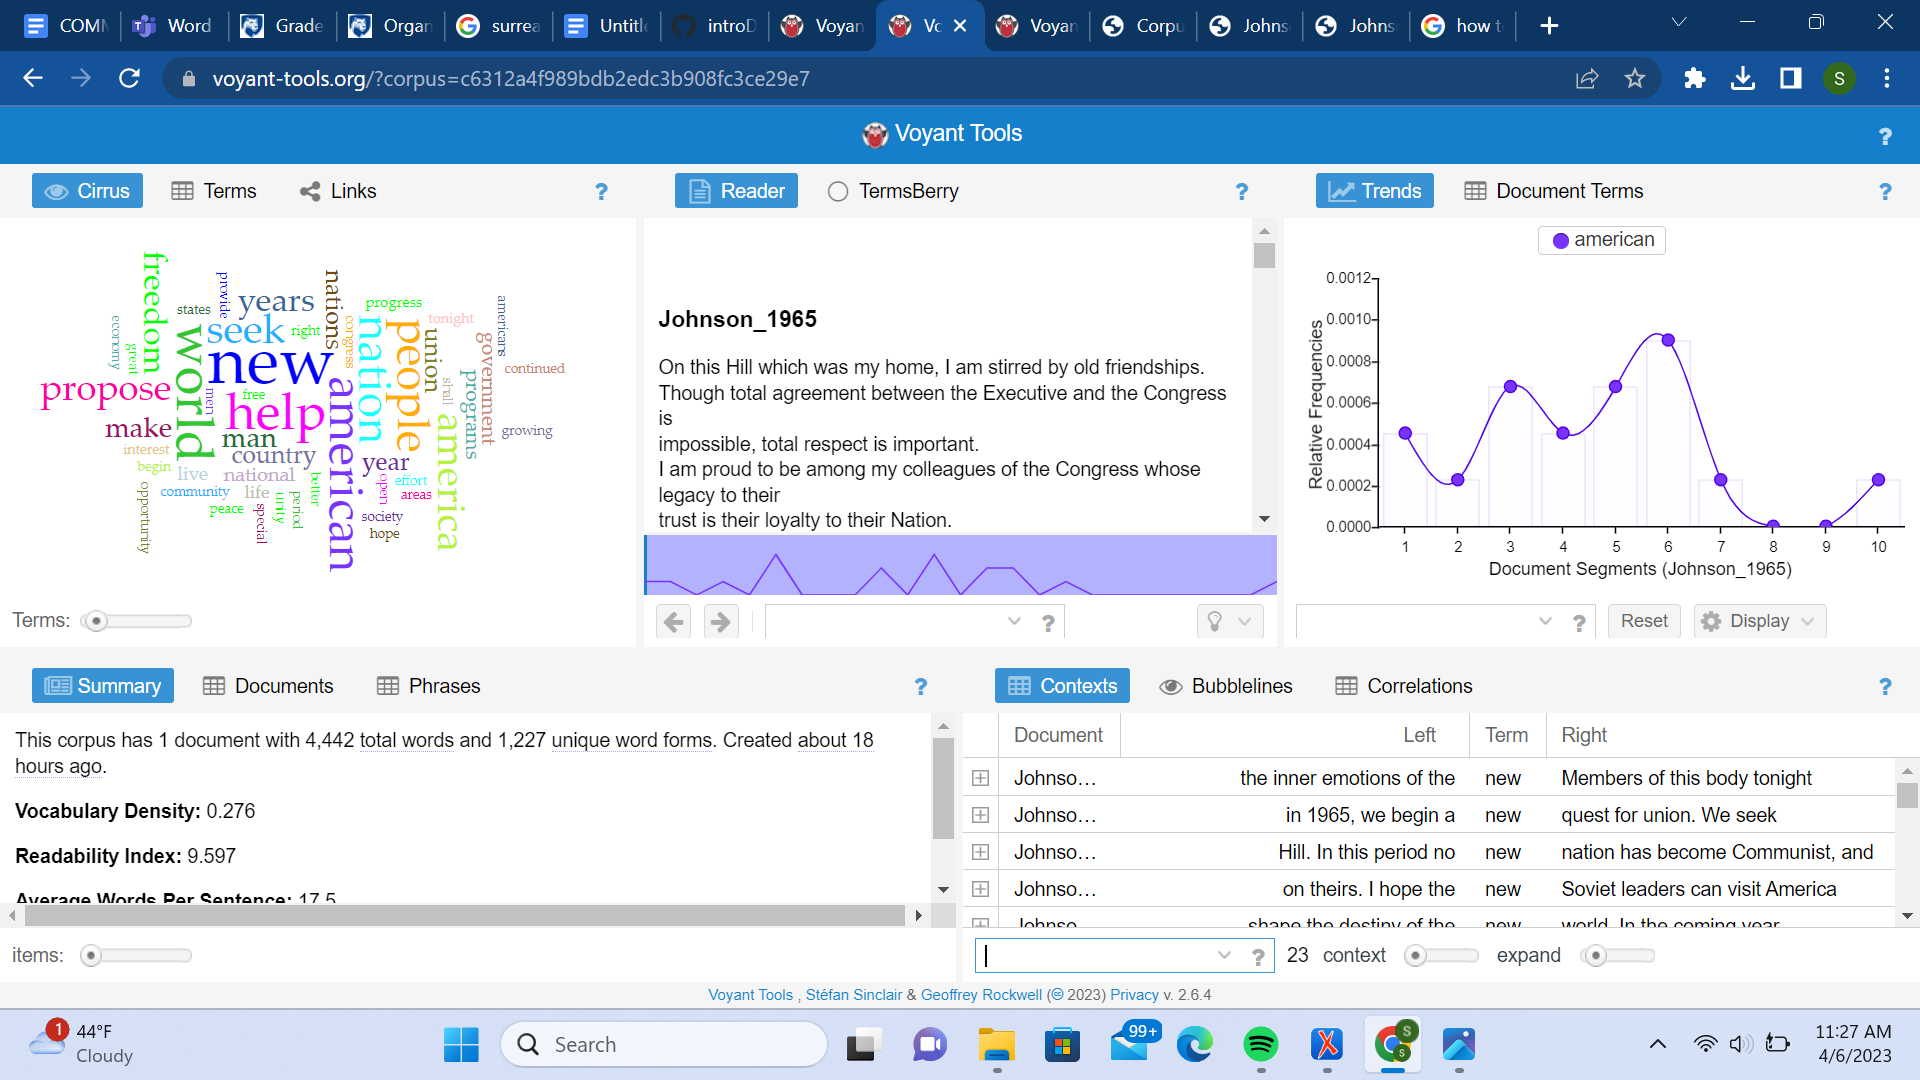Open the Privacy link in footer
1920x1080 pixels.
(x=1134, y=995)
